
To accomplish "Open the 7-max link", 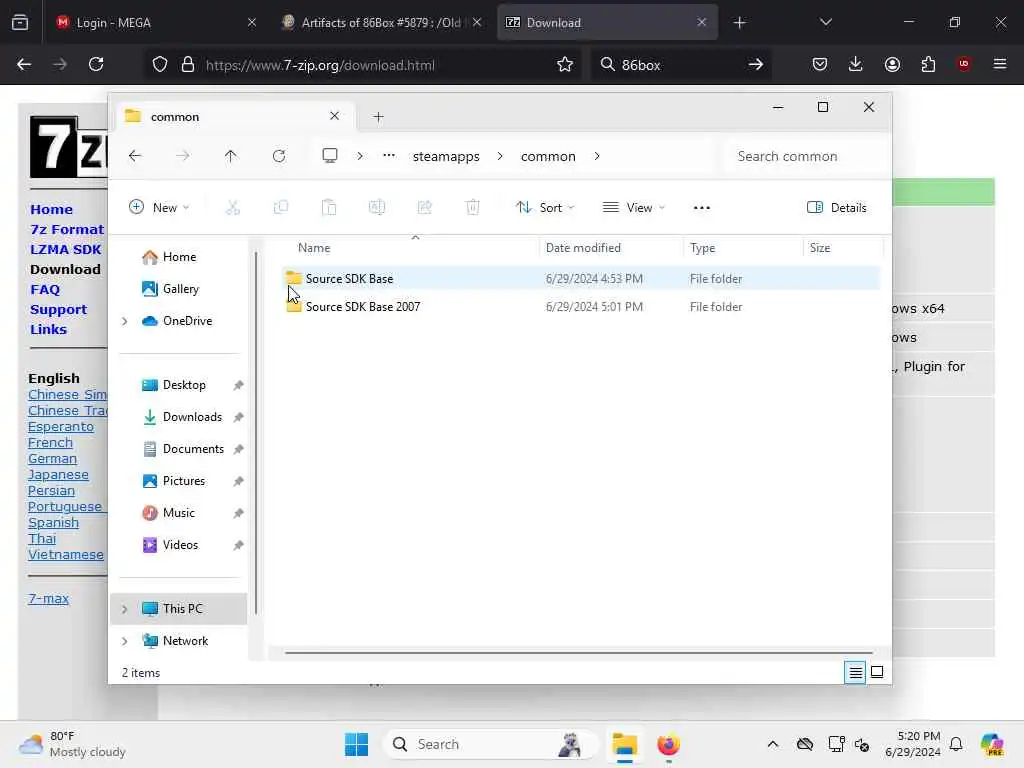I will coord(48,598).
